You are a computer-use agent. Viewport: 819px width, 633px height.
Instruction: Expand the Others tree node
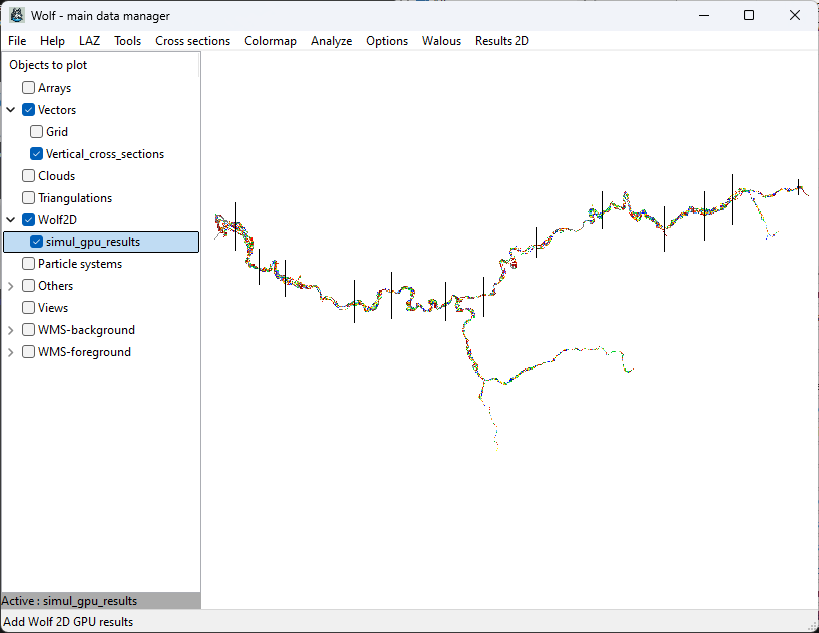click(11, 286)
